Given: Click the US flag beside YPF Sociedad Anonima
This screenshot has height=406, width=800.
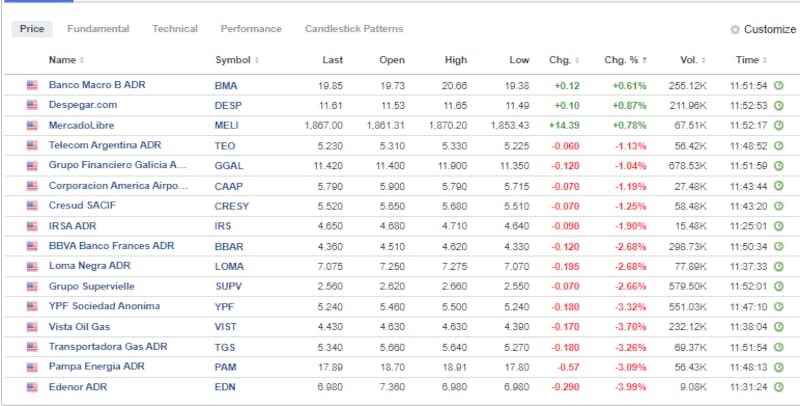Looking at the screenshot, I should [32, 306].
